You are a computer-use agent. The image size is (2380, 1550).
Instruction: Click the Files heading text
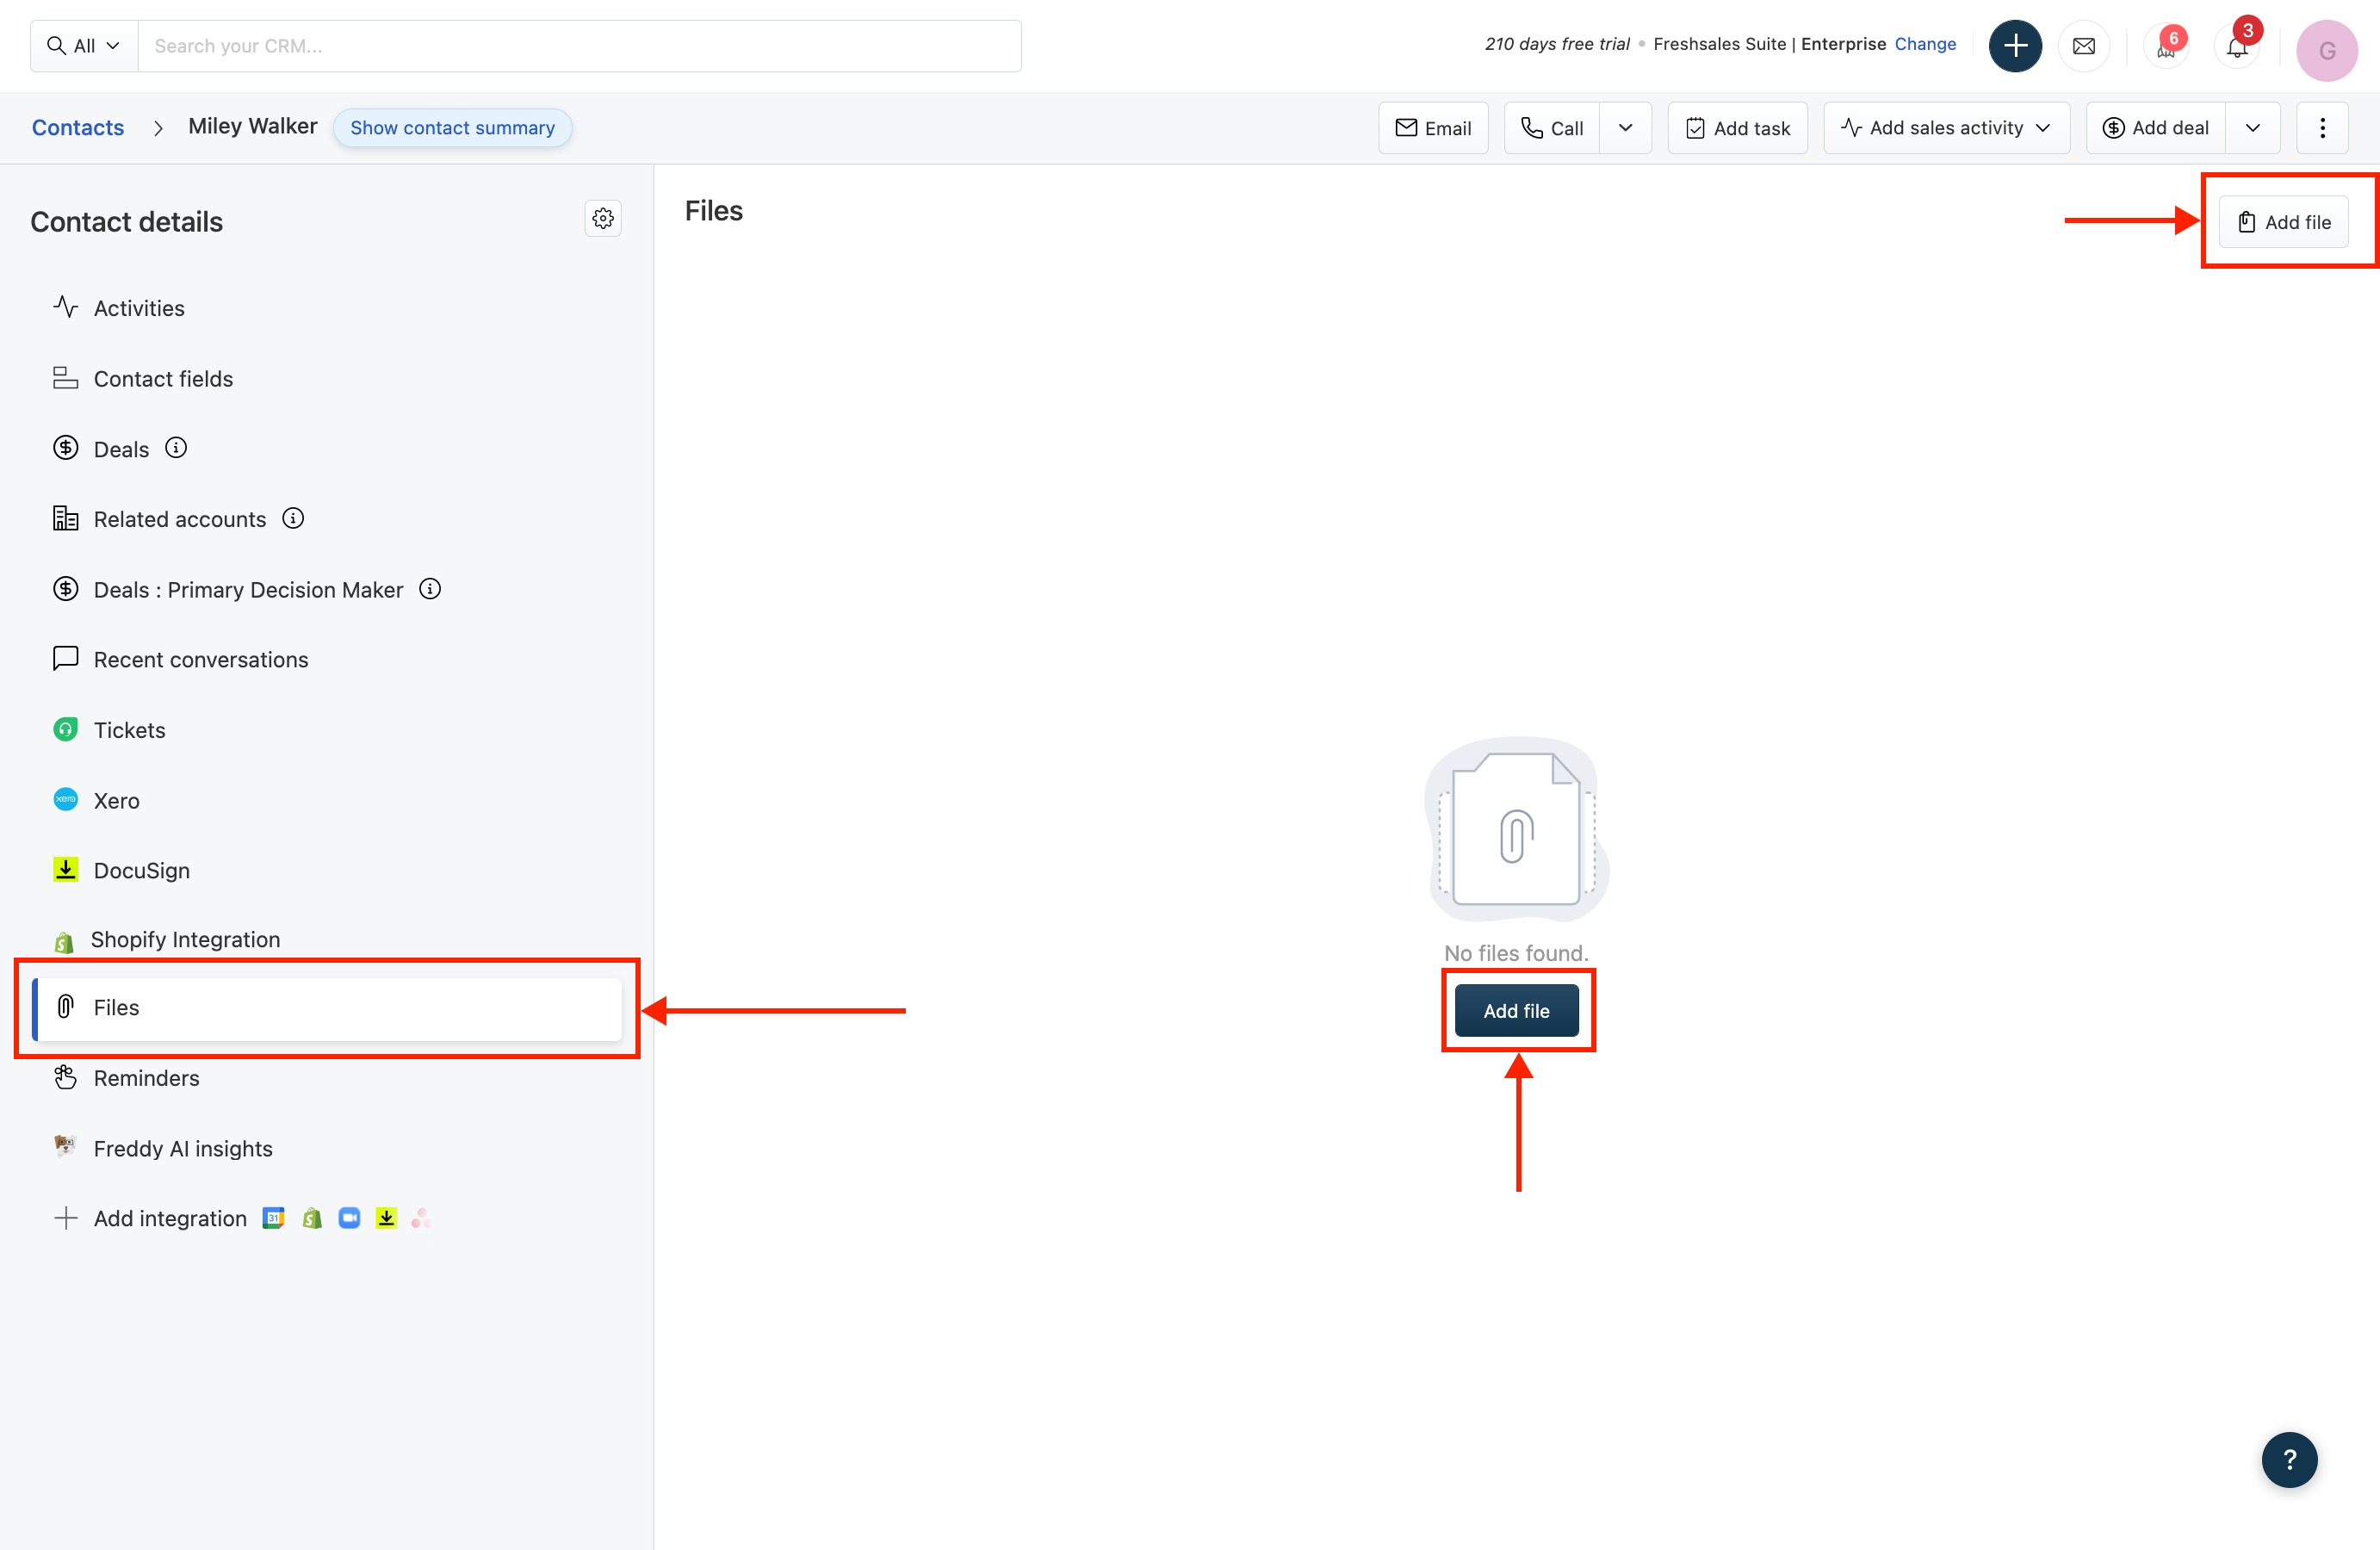[714, 211]
